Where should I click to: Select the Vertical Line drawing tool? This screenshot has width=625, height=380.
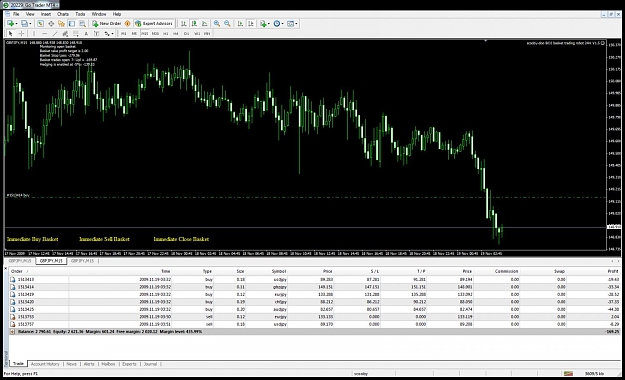click(34, 33)
